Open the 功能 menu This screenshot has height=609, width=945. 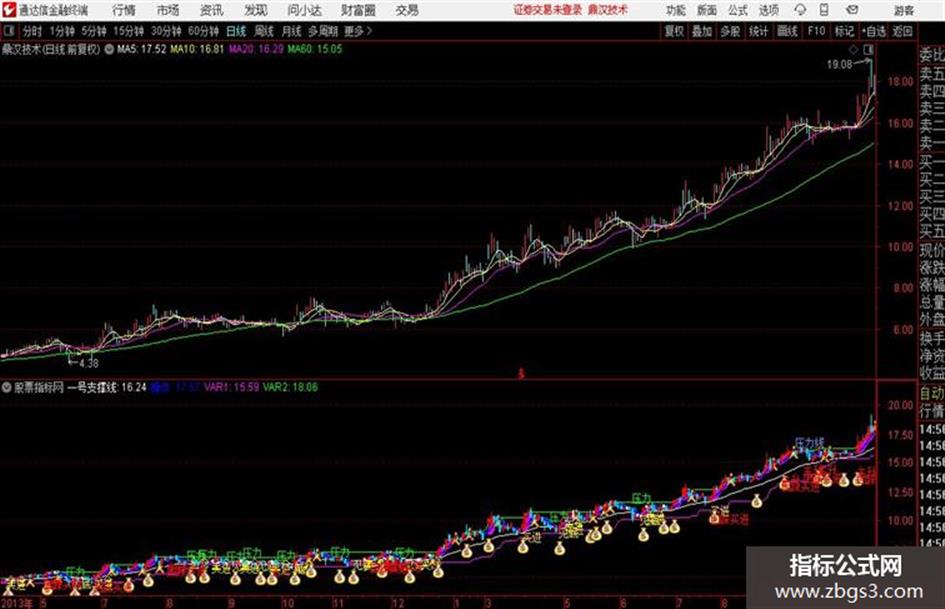point(676,10)
